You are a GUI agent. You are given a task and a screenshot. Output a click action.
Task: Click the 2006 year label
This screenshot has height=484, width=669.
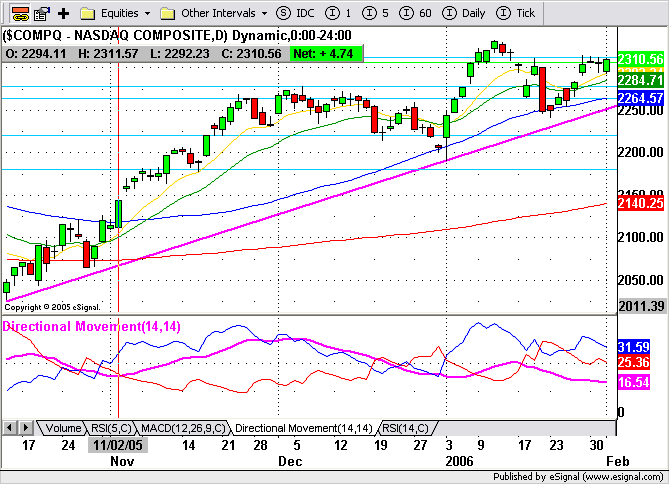click(460, 461)
